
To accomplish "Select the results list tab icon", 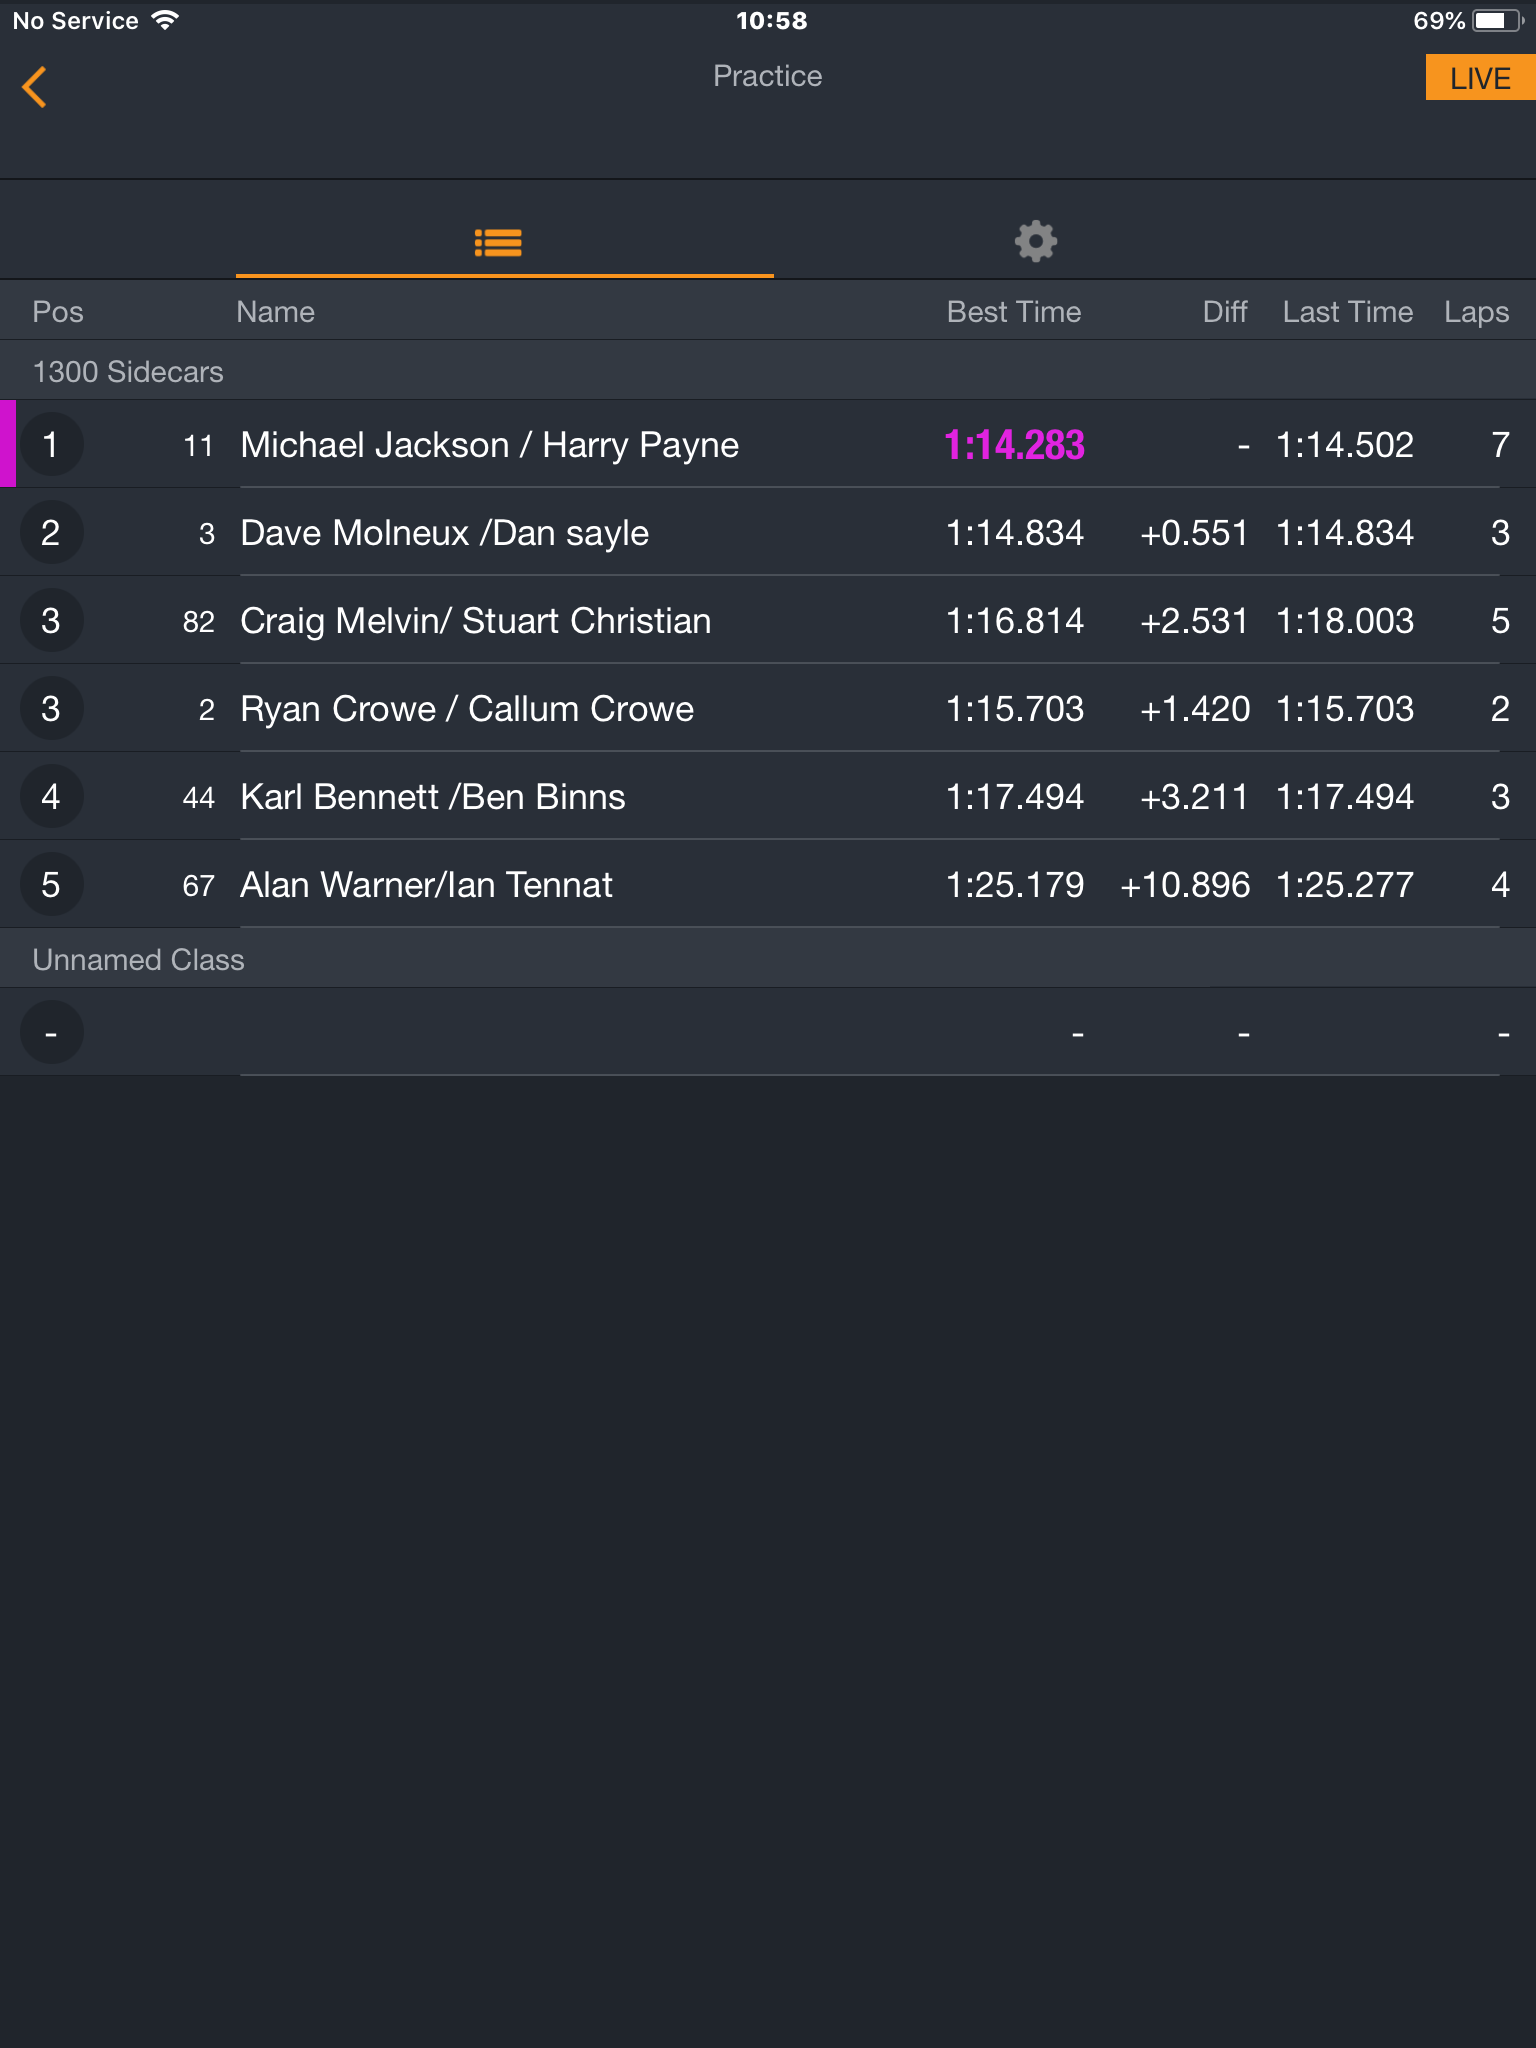I will (x=498, y=242).
